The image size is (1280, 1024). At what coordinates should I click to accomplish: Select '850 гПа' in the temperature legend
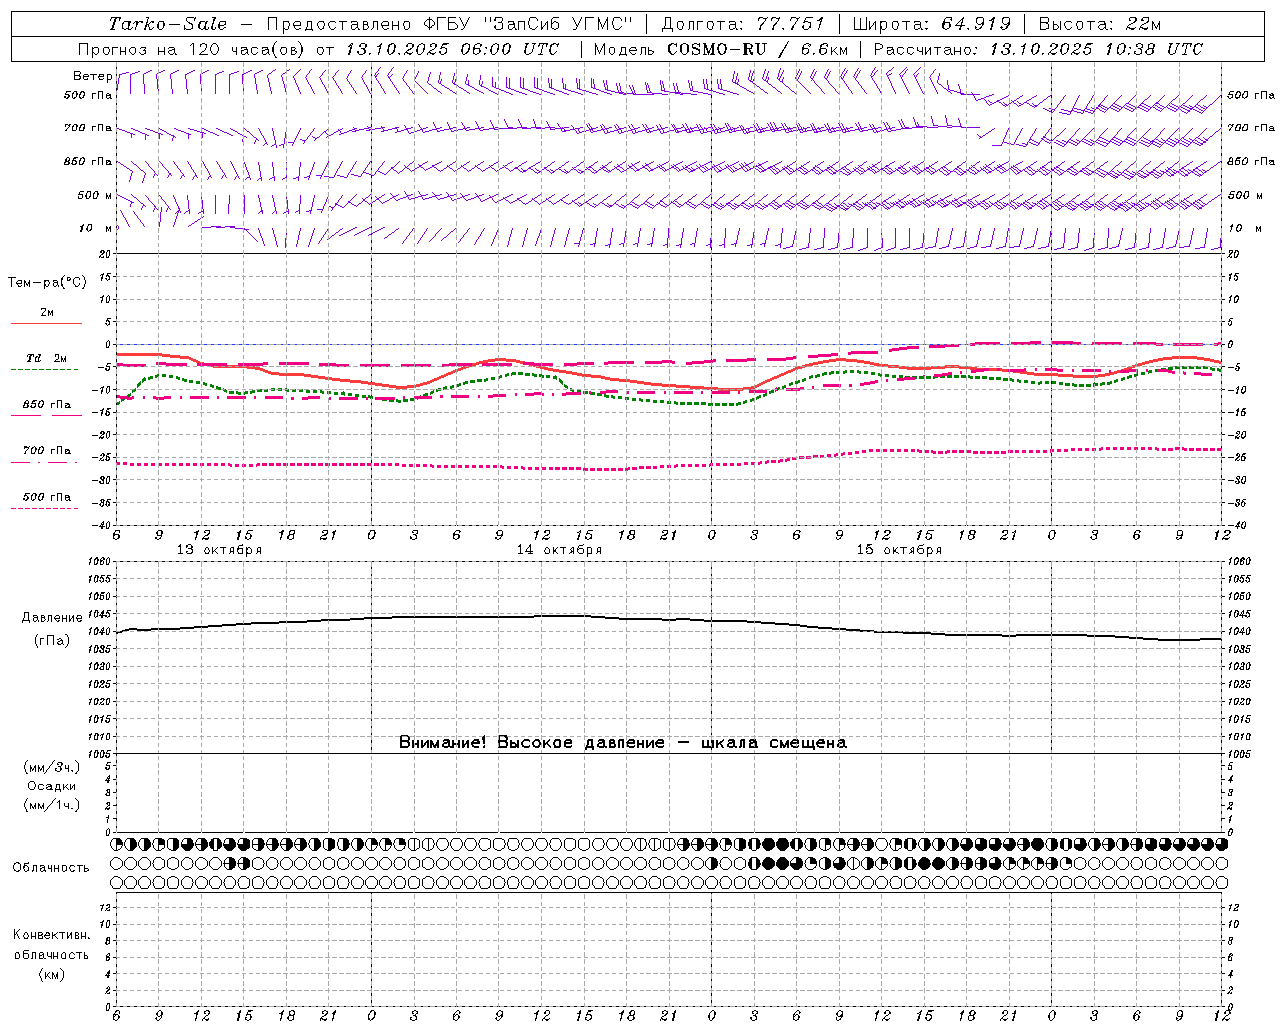pyautogui.click(x=47, y=405)
